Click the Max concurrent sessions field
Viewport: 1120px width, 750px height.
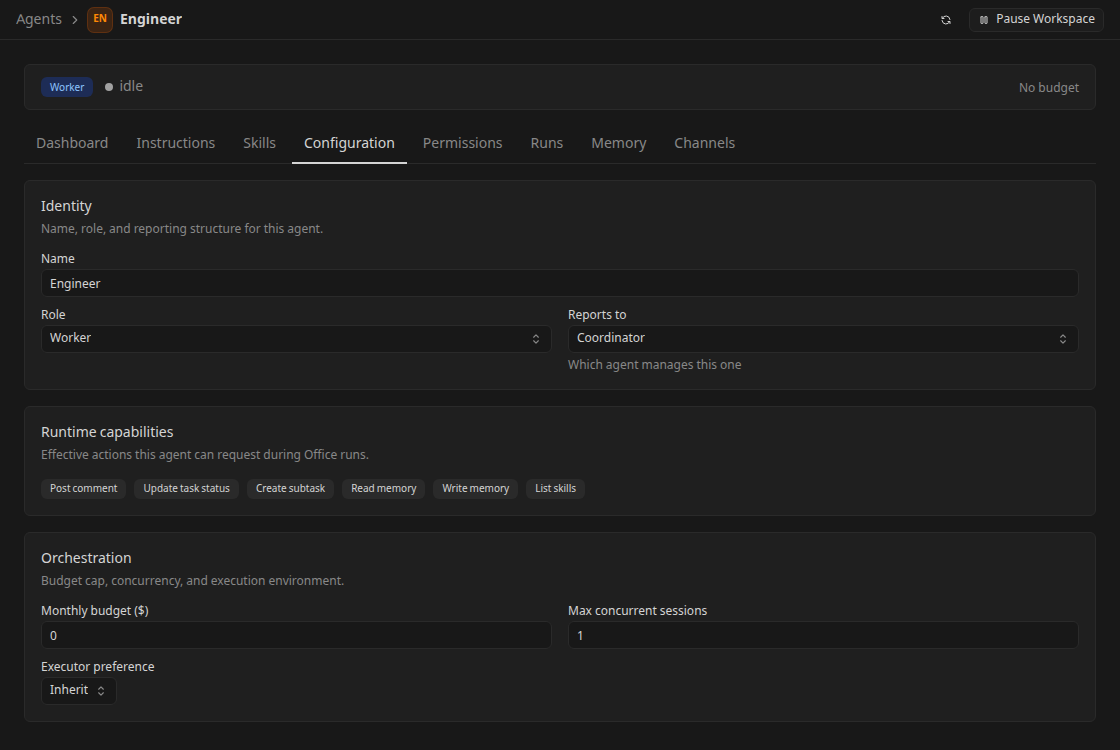pos(823,635)
